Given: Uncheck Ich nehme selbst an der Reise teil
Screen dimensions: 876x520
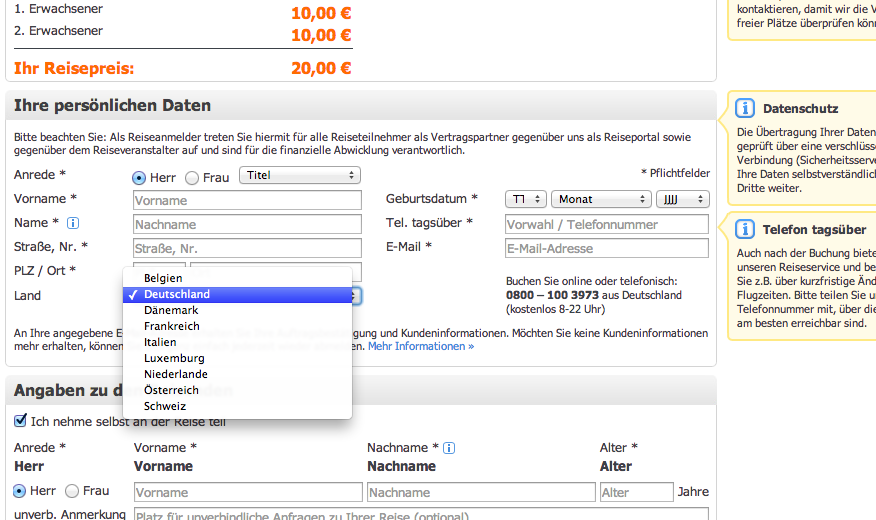Looking at the screenshot, I should [20, 420].
